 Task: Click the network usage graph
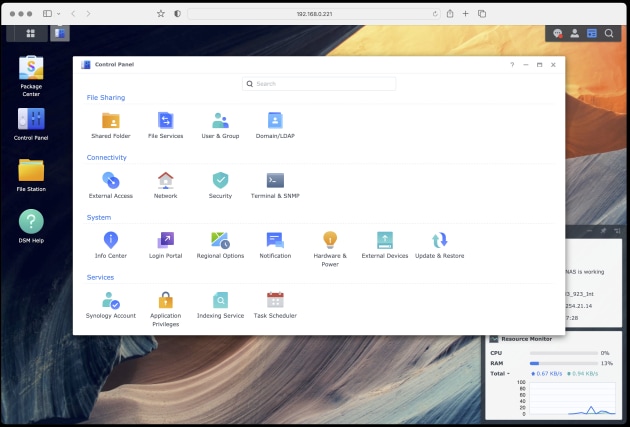click(x=573, y=398)
